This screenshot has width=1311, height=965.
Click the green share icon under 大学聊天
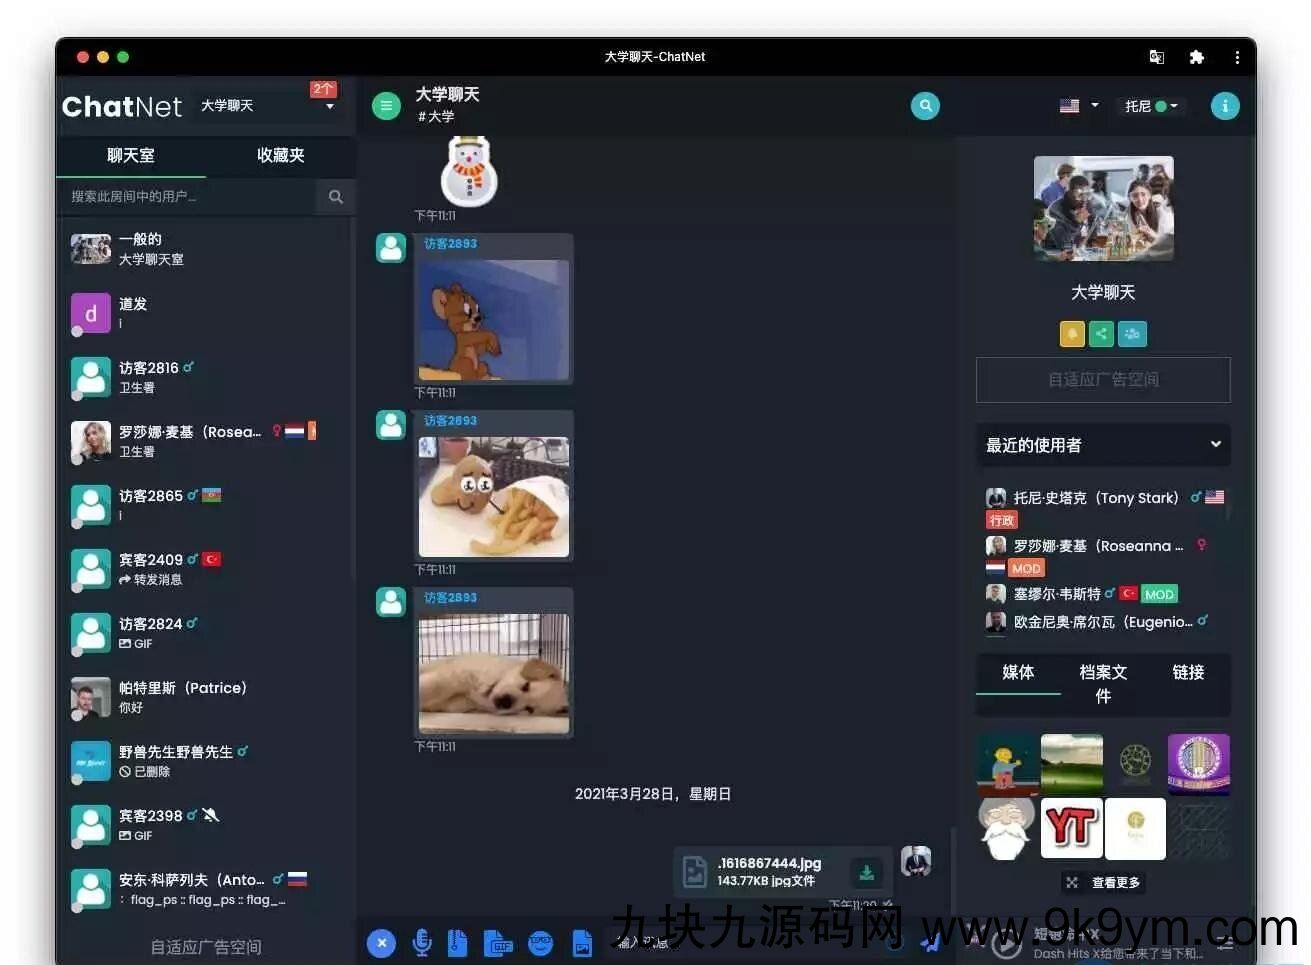(1101, 334)
